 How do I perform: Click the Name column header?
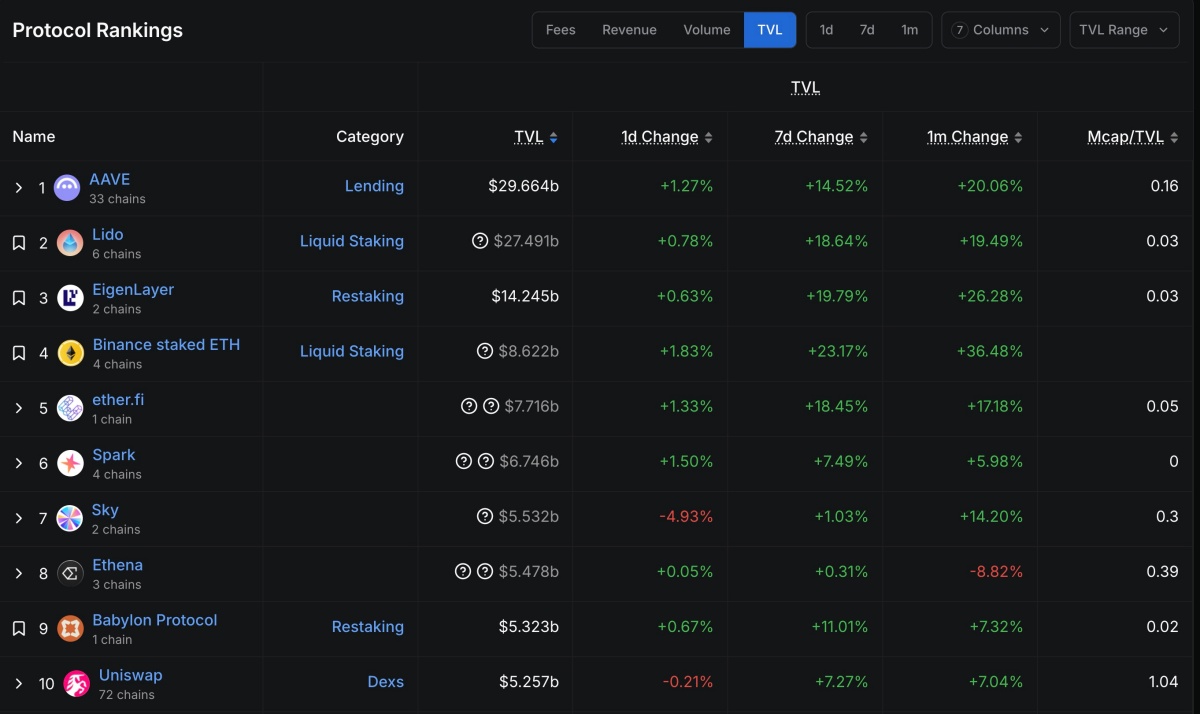pos(34,137)
